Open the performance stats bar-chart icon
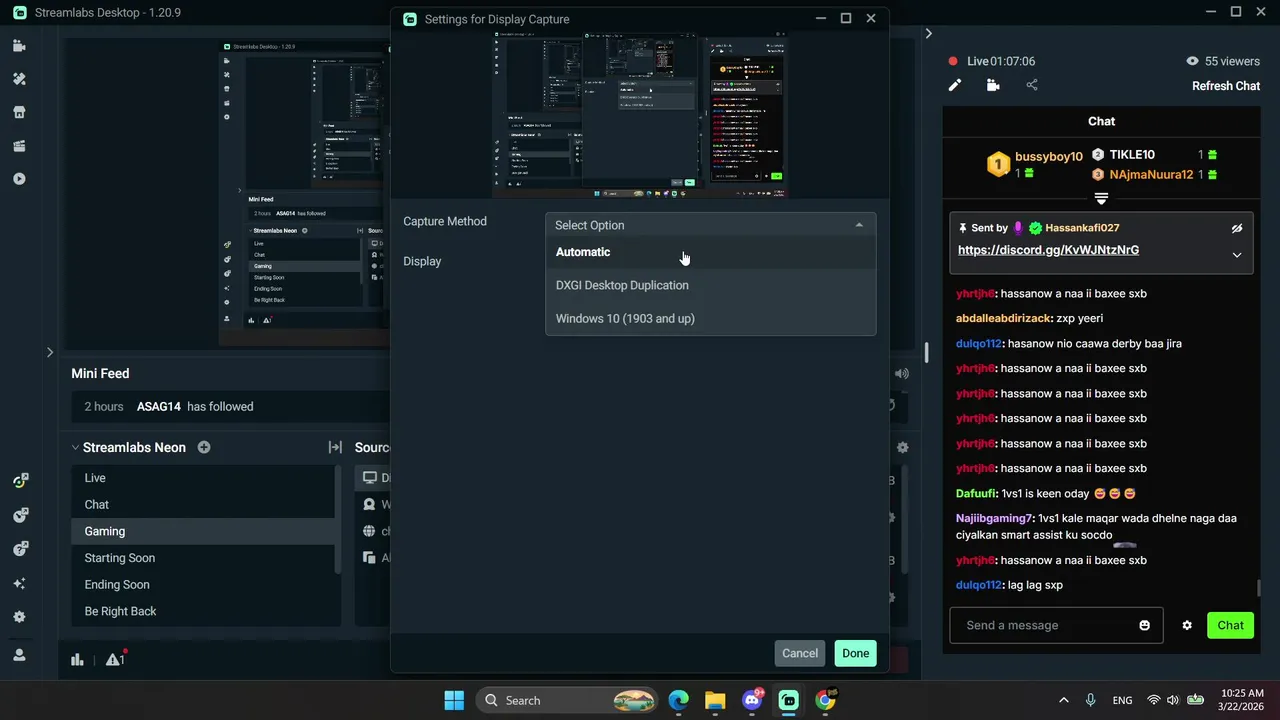This screenshot has width=1280, height=720. (x=77, y=659)
